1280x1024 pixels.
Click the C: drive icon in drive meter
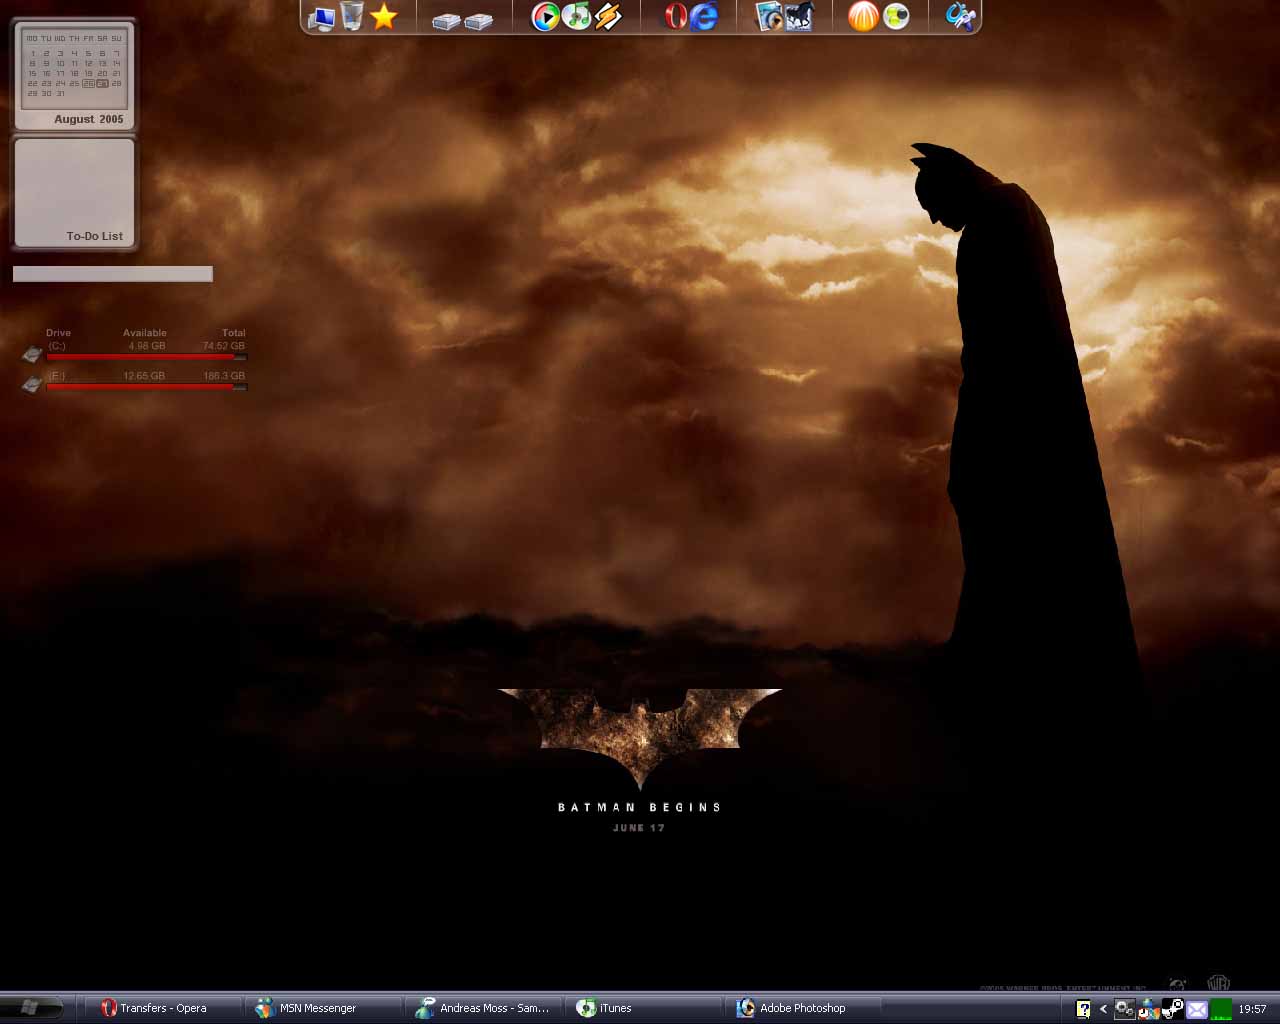[x=32, y=353]
